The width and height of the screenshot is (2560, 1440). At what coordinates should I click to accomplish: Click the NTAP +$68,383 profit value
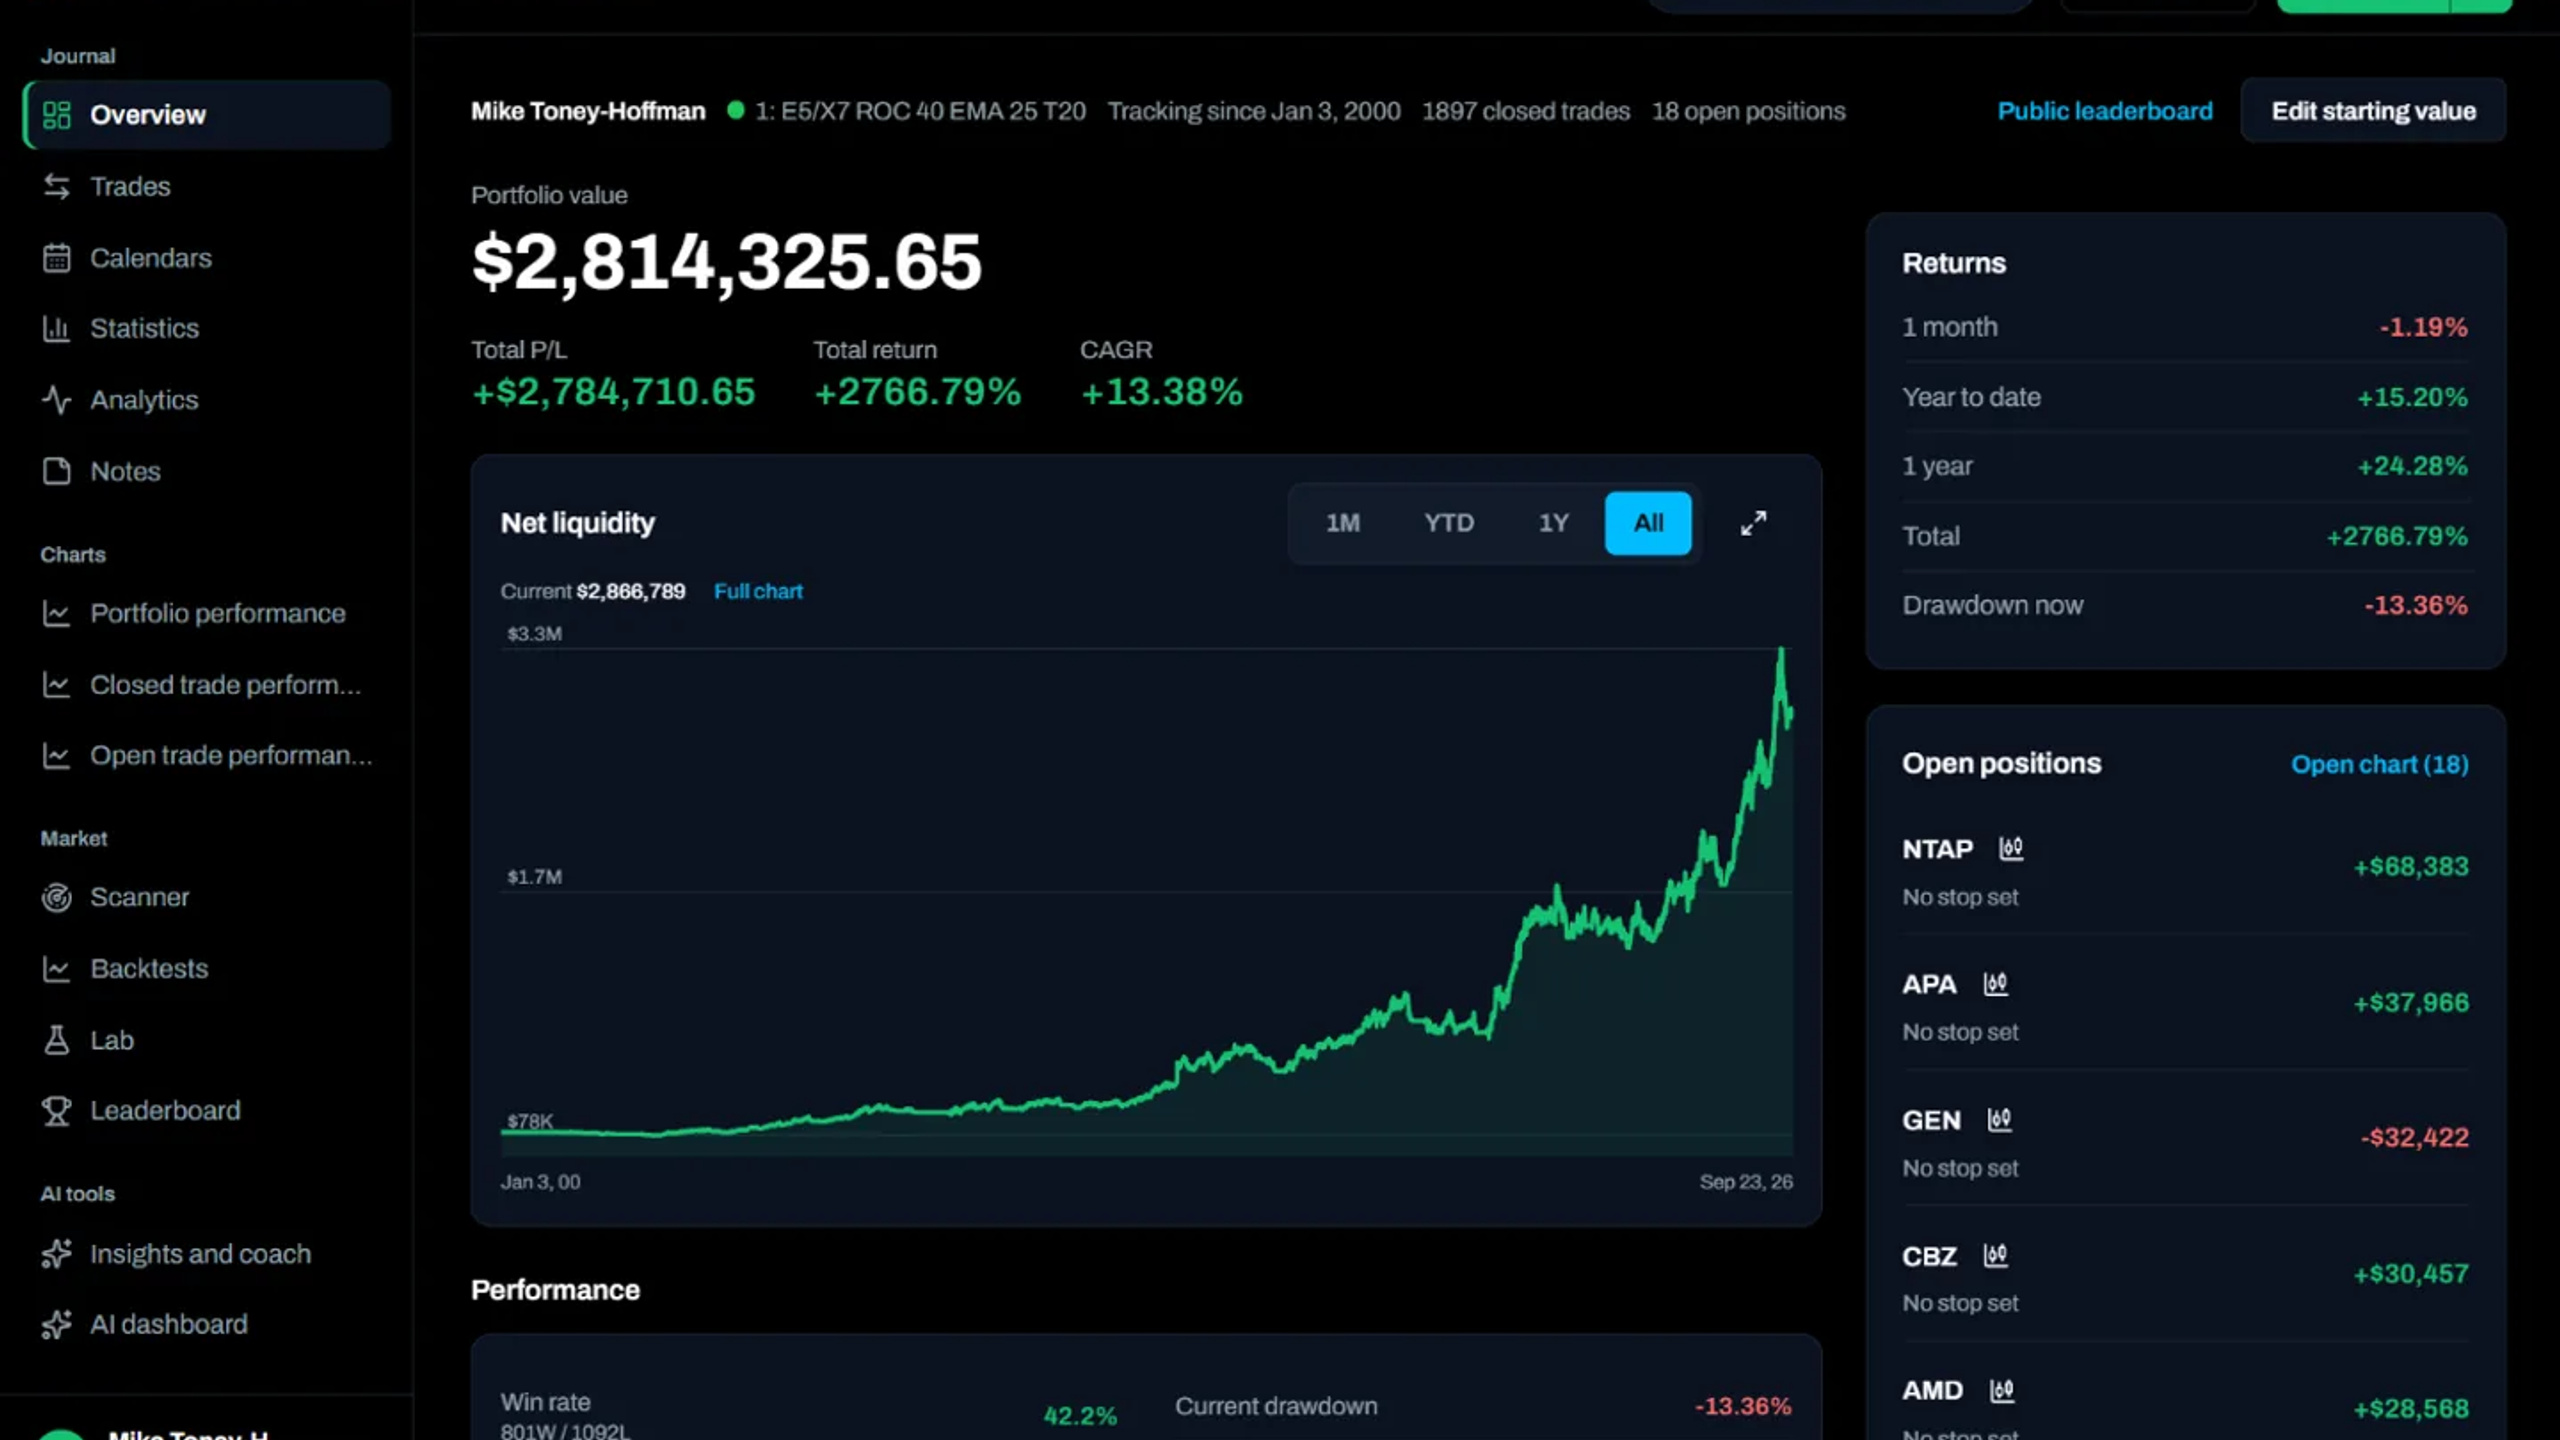click(x=2410, y=866)
